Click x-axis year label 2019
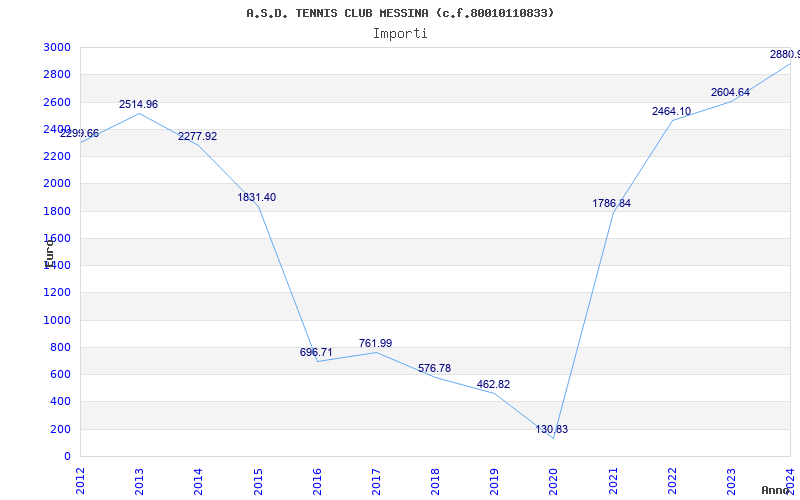 494,481
